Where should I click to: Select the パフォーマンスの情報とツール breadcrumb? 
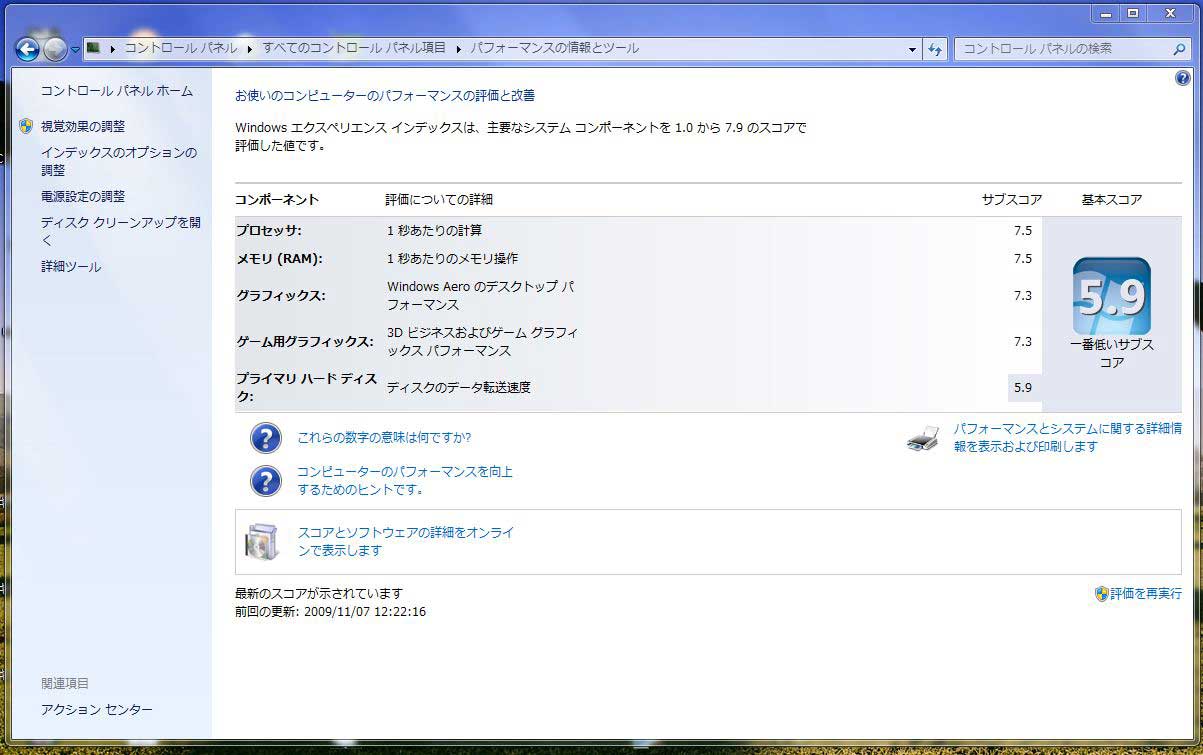point(554,48)
